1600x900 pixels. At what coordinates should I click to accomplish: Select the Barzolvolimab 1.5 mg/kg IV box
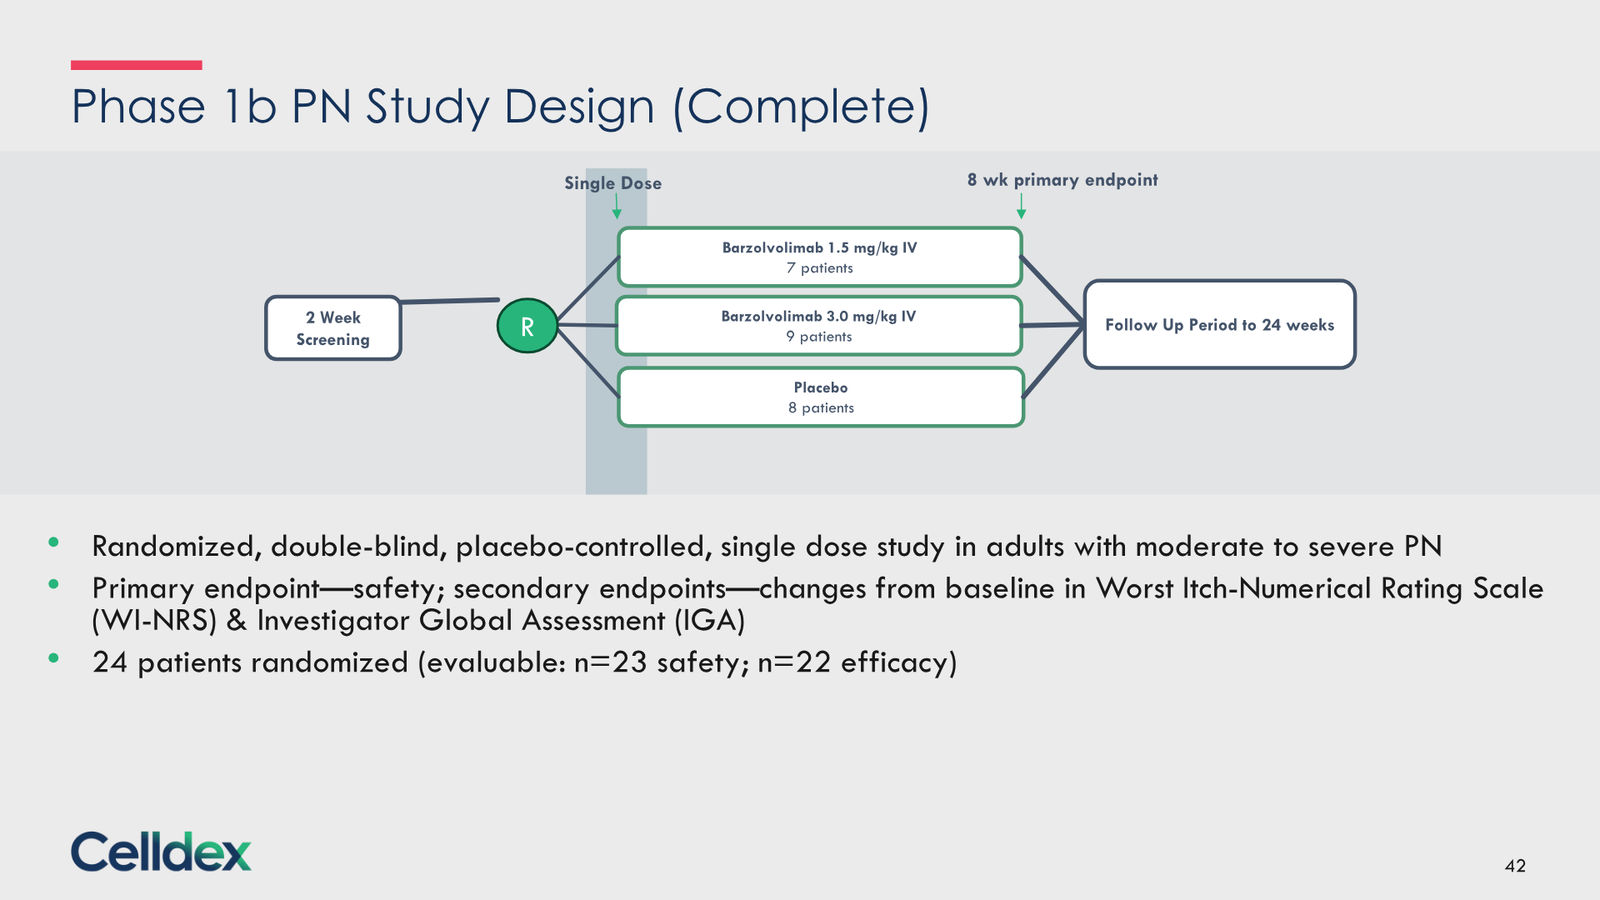[820, 257]
